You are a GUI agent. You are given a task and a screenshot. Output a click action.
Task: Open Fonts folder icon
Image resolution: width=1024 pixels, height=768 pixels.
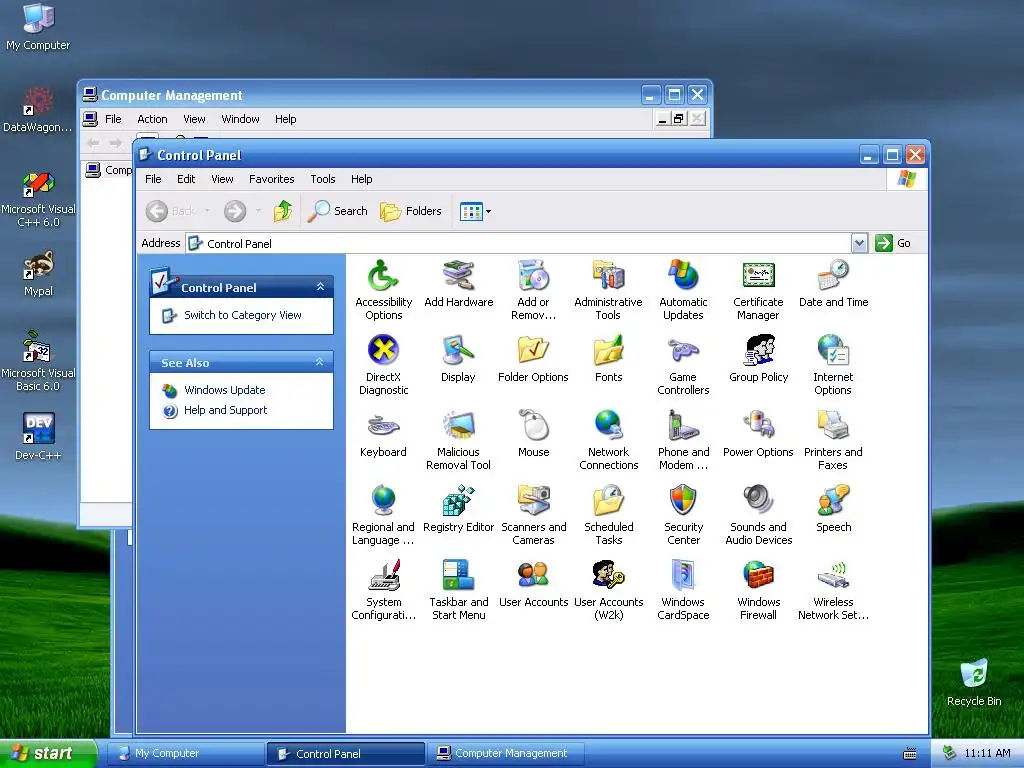click(x=608, y=359)
